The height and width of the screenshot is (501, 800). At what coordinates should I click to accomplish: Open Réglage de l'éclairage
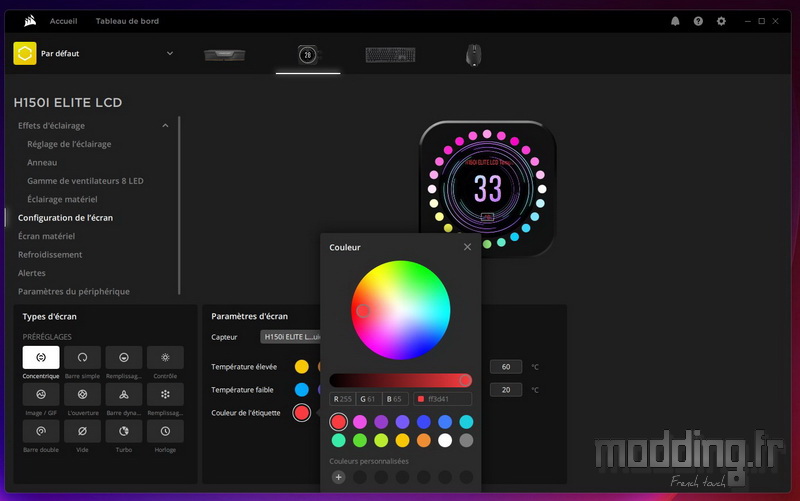(x=69, y=144)
